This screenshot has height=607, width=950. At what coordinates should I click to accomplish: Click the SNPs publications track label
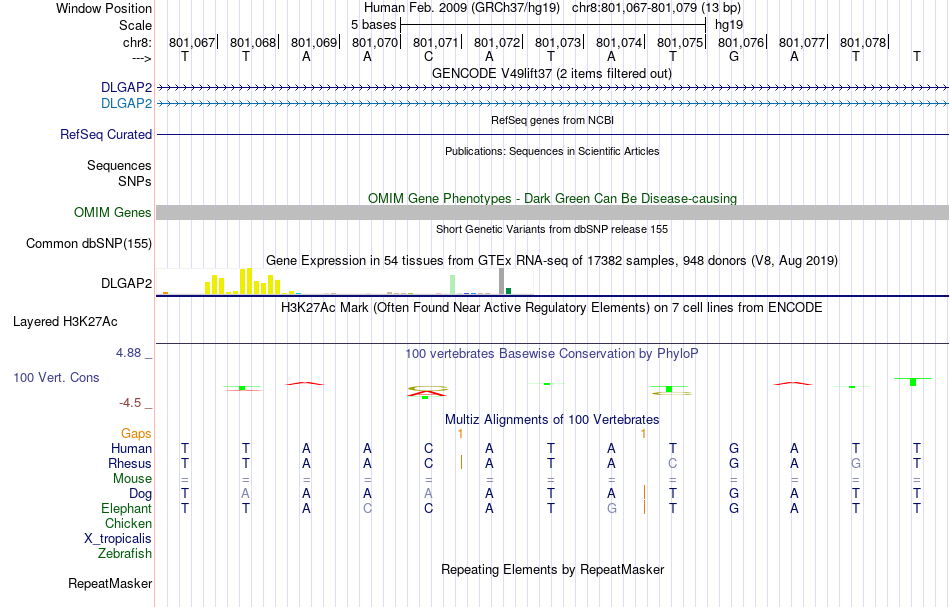(135, 181)
